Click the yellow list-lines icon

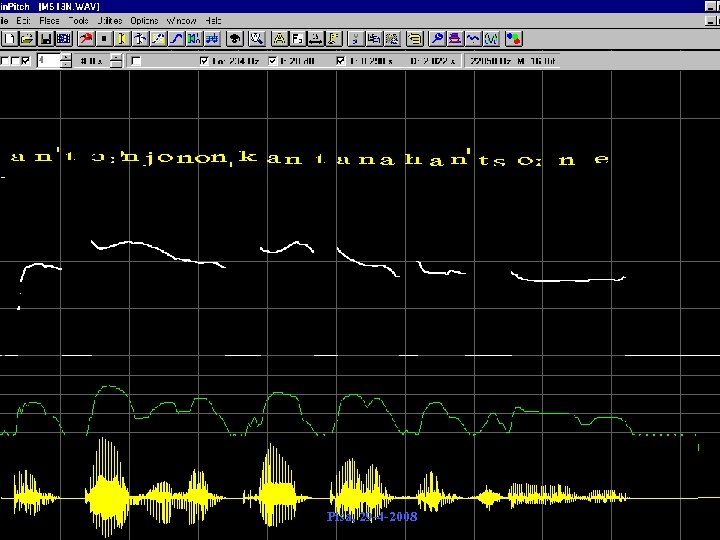(x=415, y=39)
